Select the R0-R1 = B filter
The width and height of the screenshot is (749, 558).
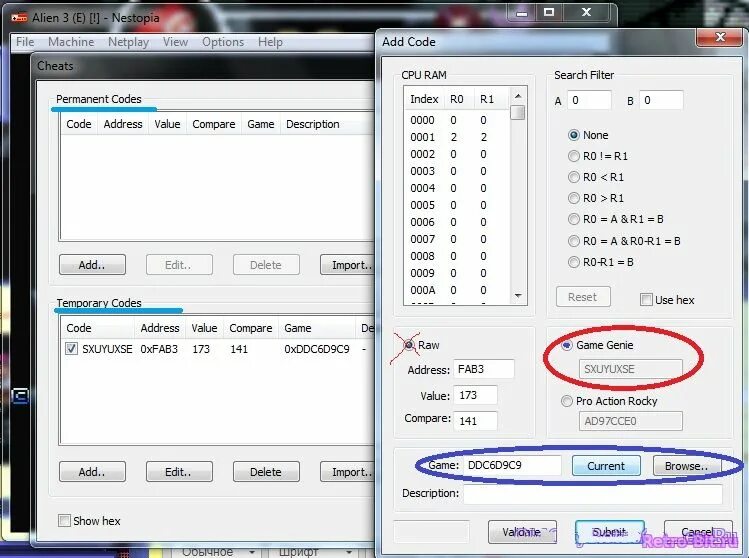[574, 262]
